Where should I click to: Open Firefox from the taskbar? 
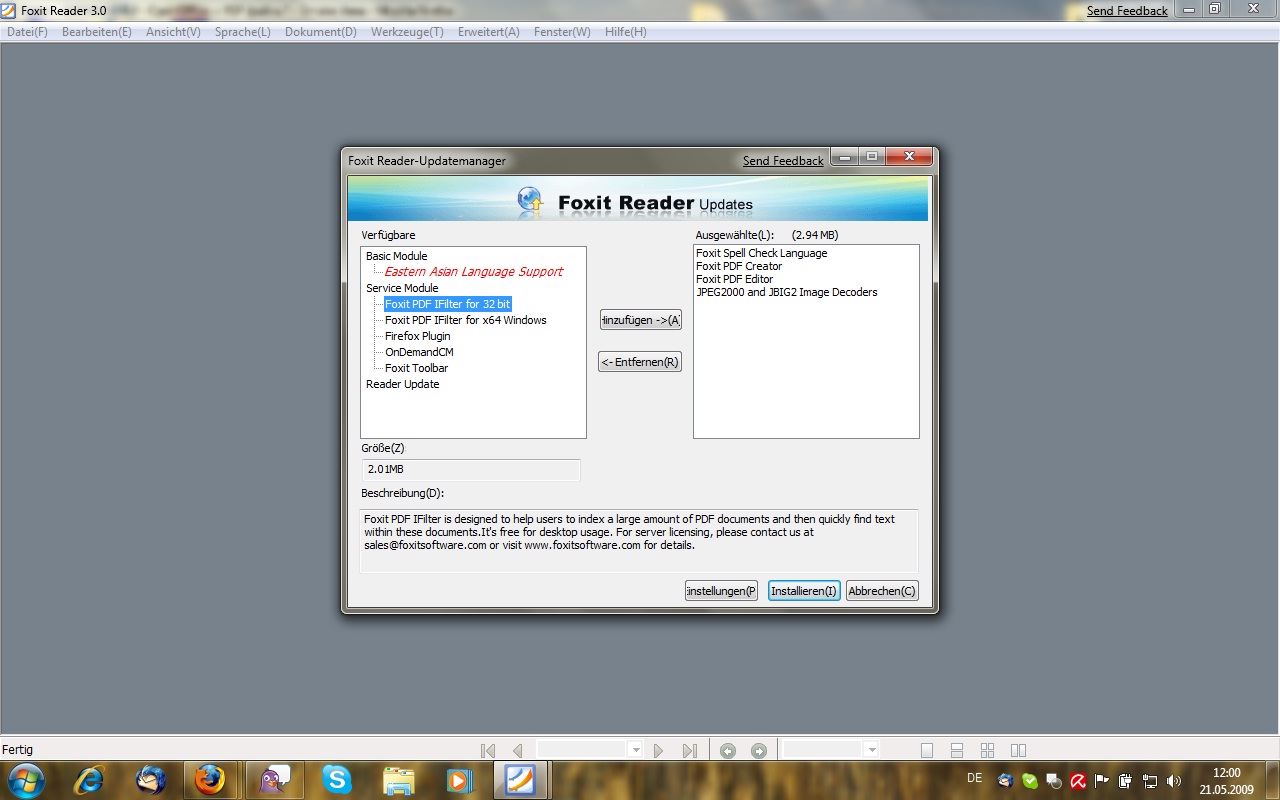coord(210,779)
